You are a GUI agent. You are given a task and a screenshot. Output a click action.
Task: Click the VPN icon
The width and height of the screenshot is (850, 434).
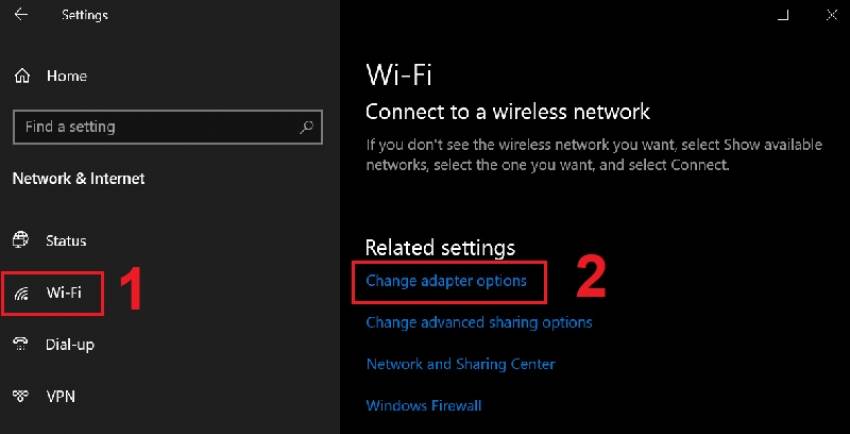[x=21, y=396]
